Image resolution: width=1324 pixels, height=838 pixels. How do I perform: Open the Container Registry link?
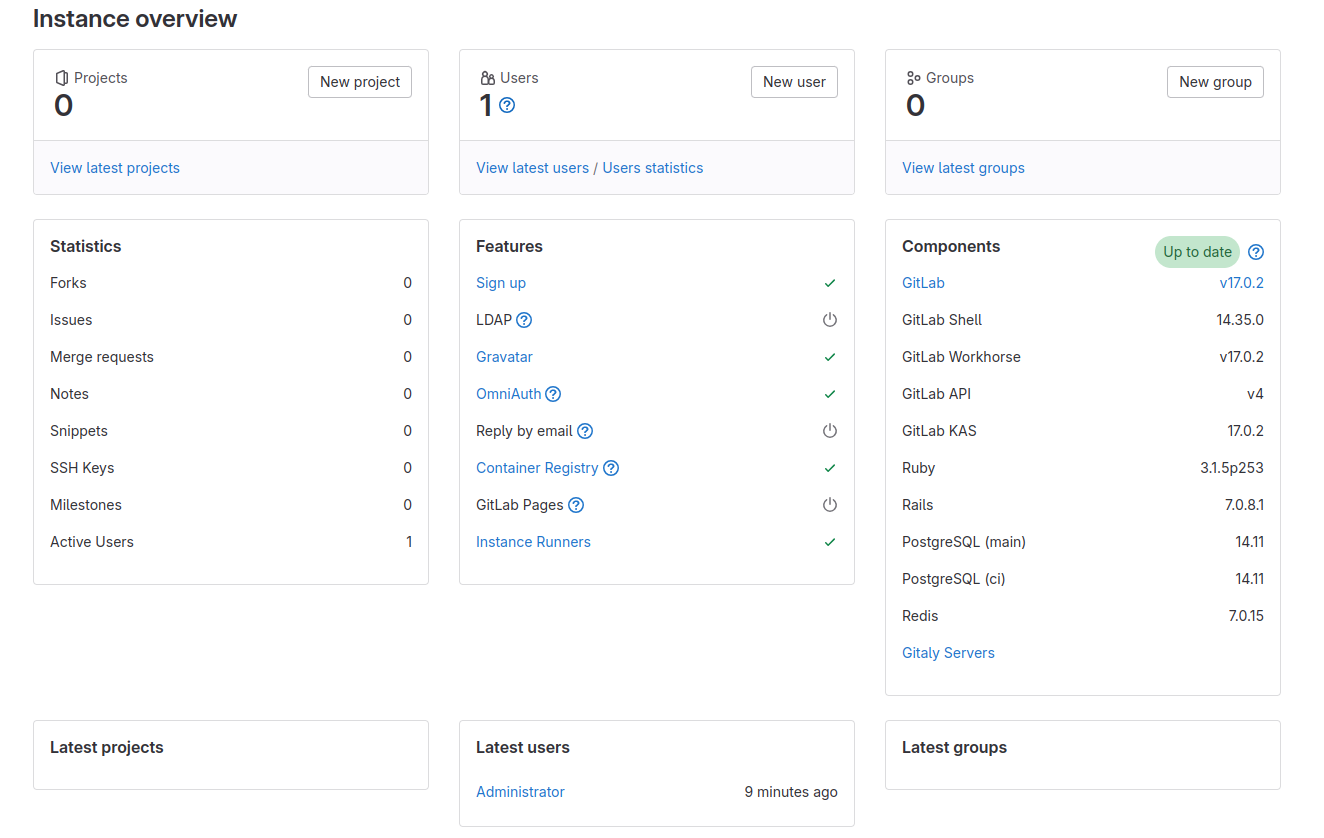537,468
